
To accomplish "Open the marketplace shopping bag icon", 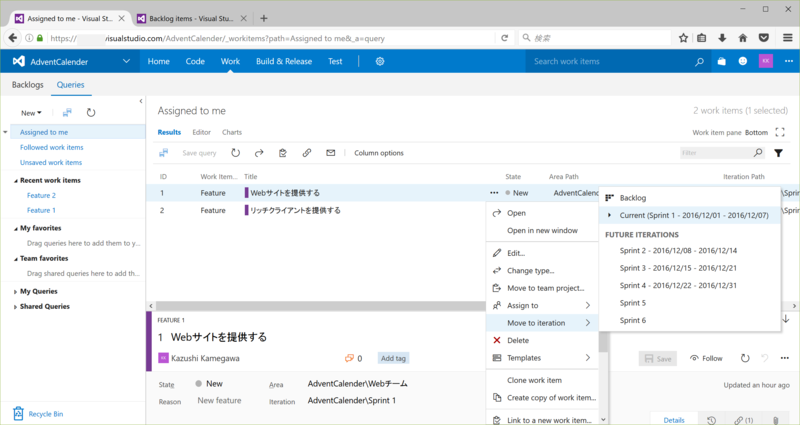I will pyautogui.click(x=721, y=61).
